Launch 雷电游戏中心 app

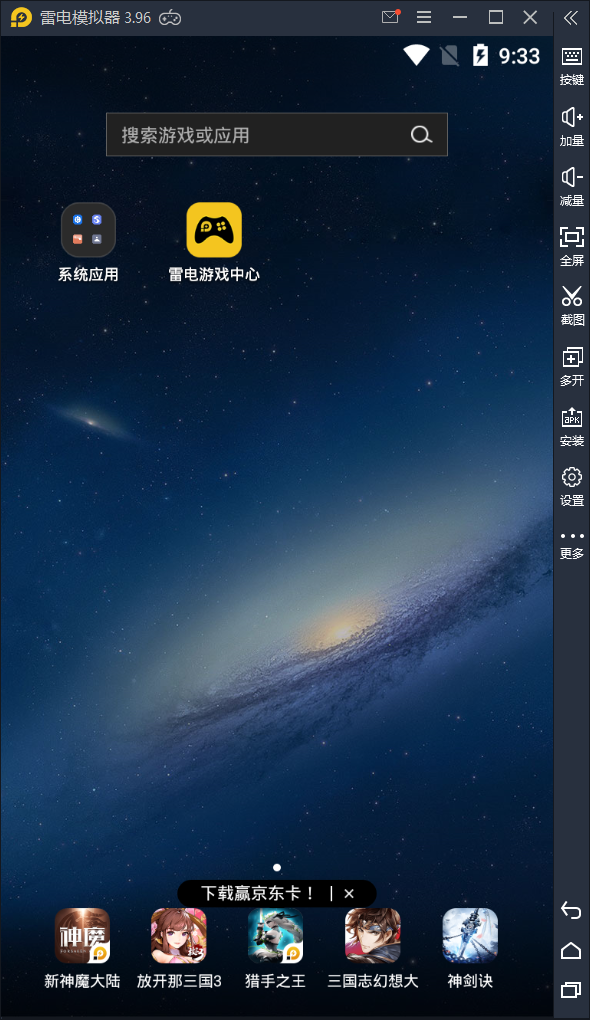pyautogui.click(x=214, y=242)
